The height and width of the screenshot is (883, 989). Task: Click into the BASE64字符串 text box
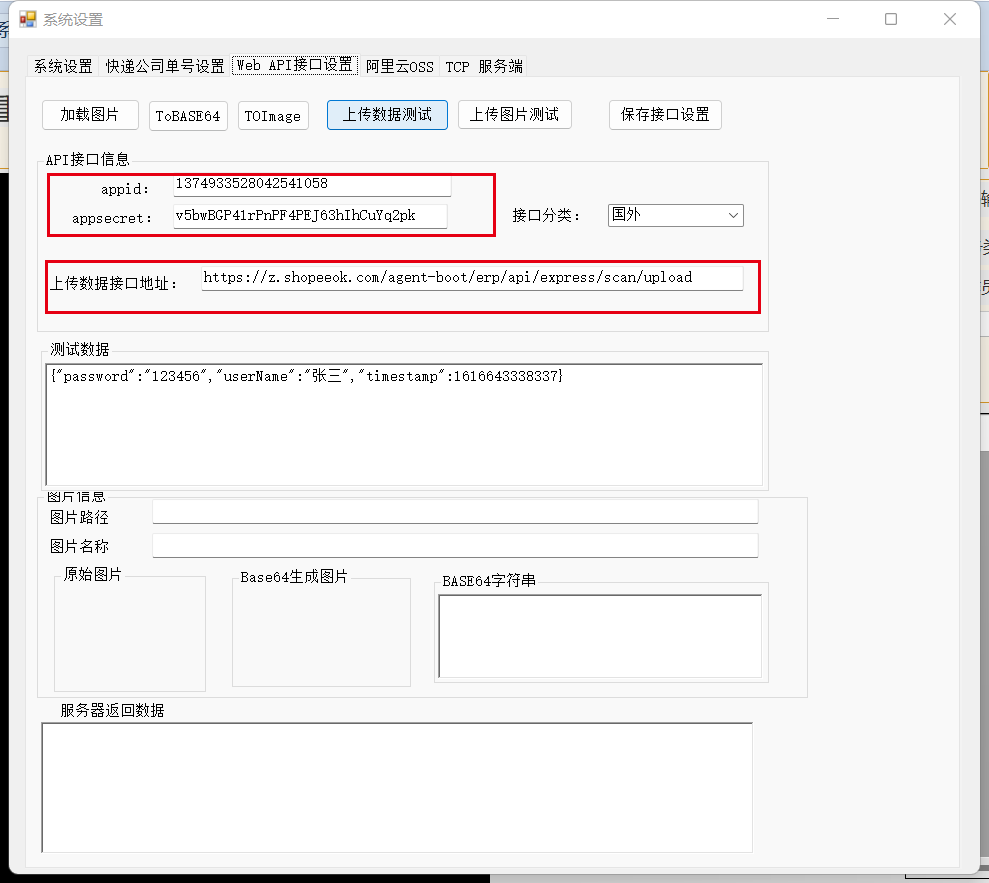coord(600,636)
